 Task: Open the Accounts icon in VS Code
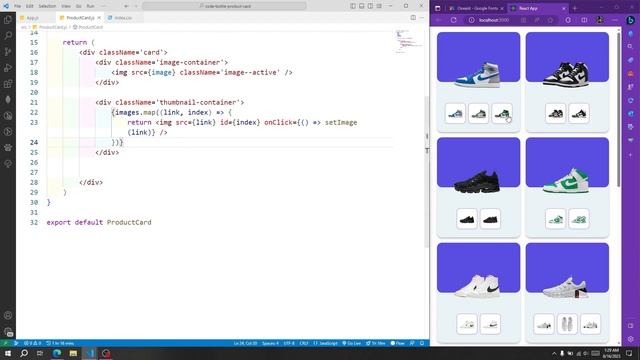[8, 316]
